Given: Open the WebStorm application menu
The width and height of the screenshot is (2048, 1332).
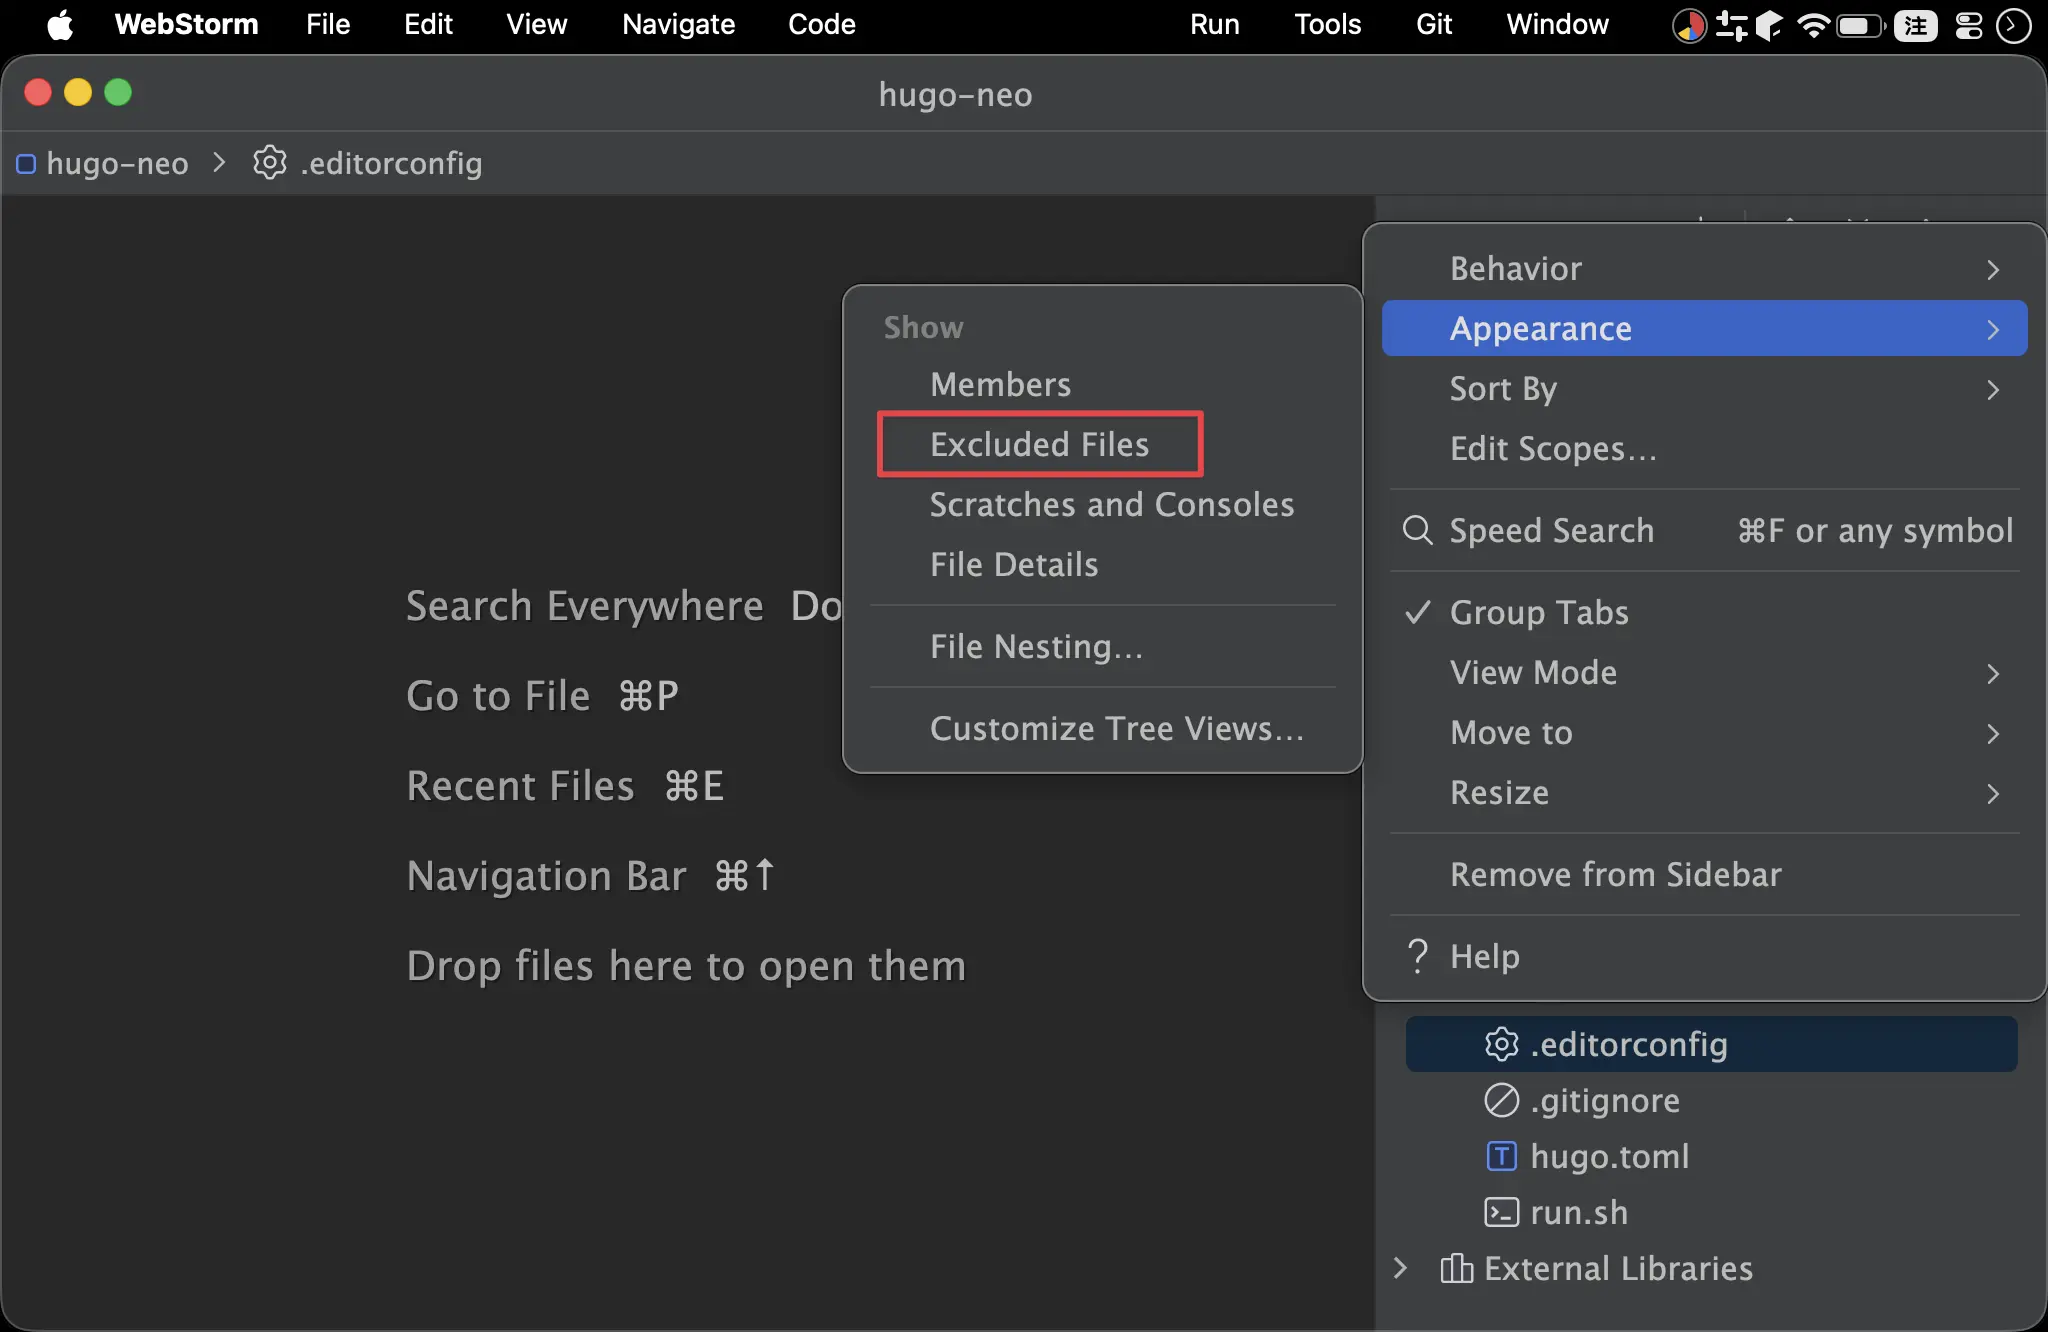Looking at the screenshot, I should (186, 24).
